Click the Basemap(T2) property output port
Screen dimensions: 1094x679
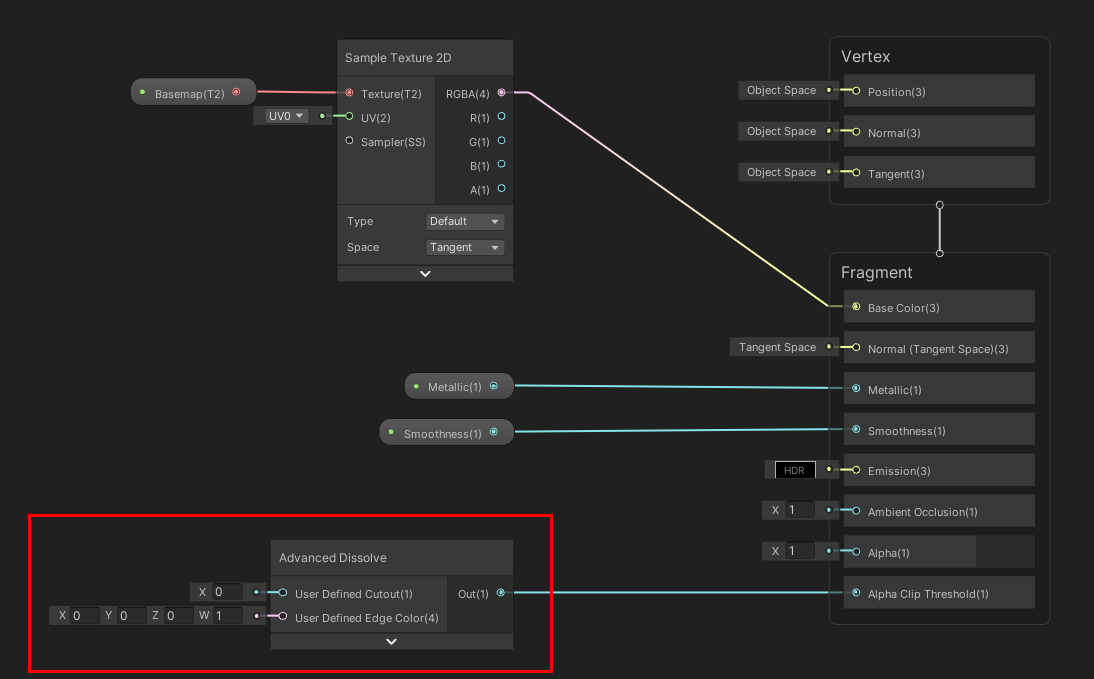coord(236,92)
